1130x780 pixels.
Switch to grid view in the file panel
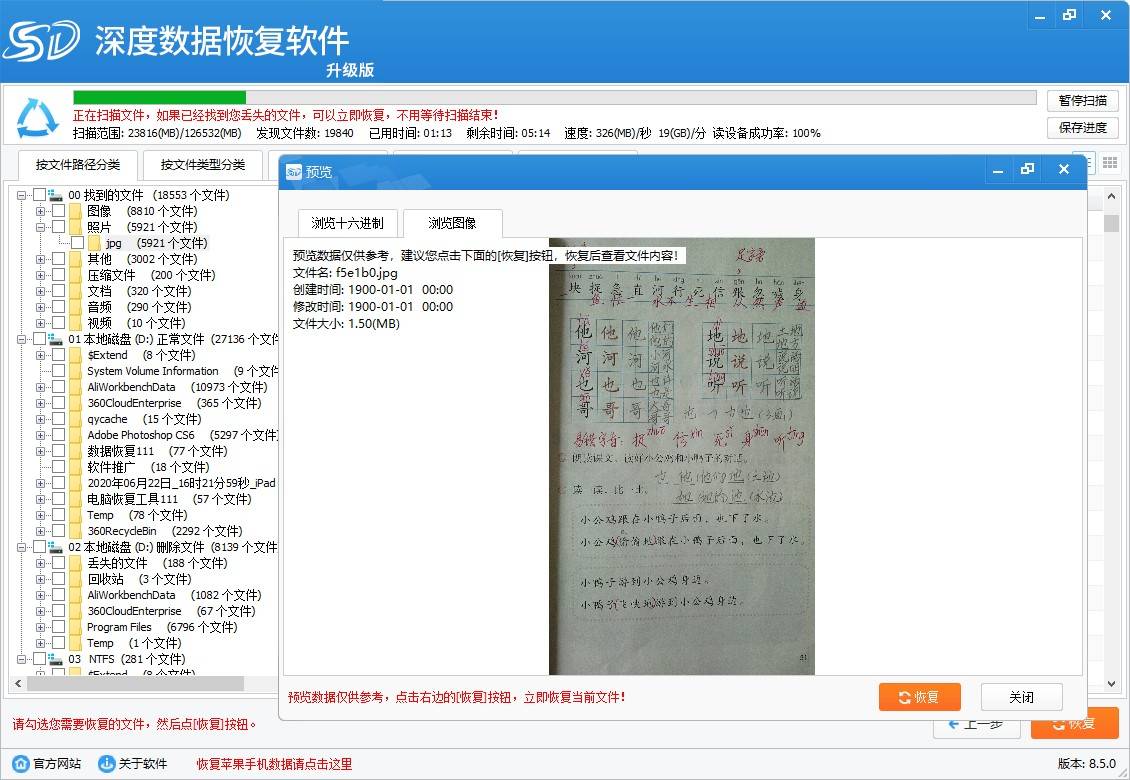pyautogui.click(x=1110, y=162)
